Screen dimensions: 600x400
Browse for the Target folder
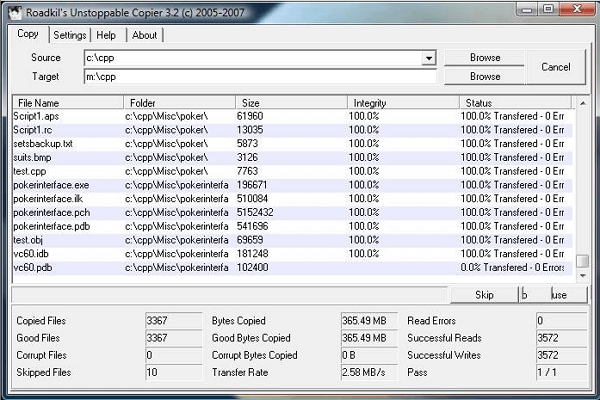click(x=485, y=76)
